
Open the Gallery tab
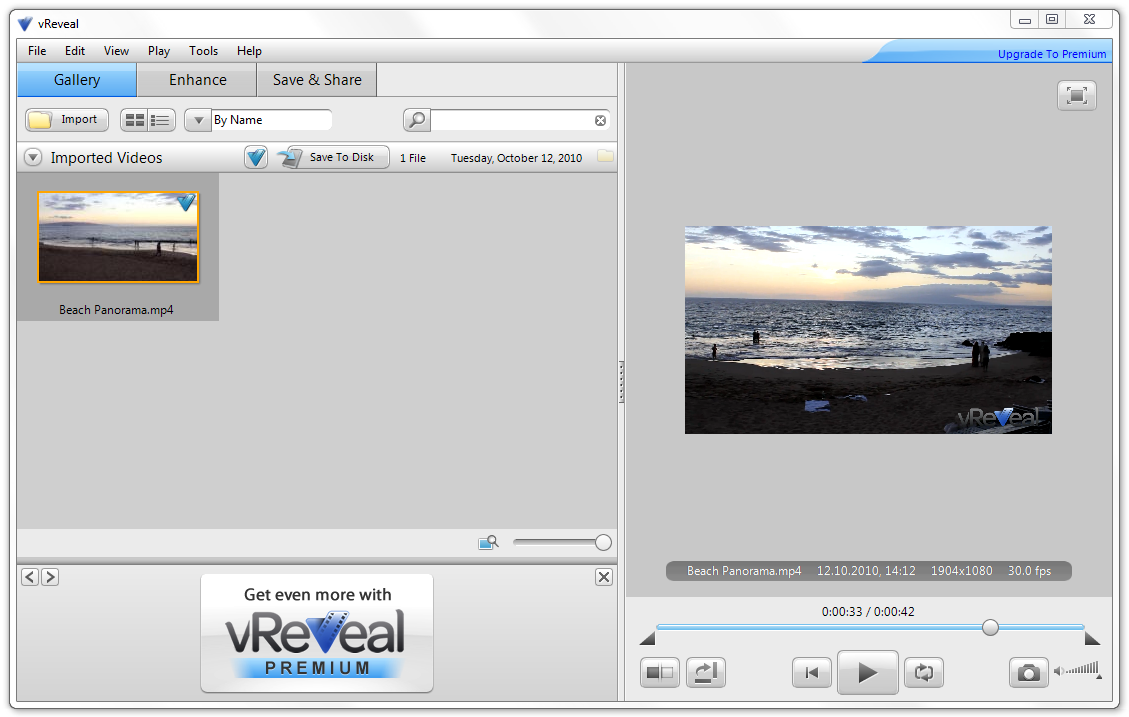point(77,80)
